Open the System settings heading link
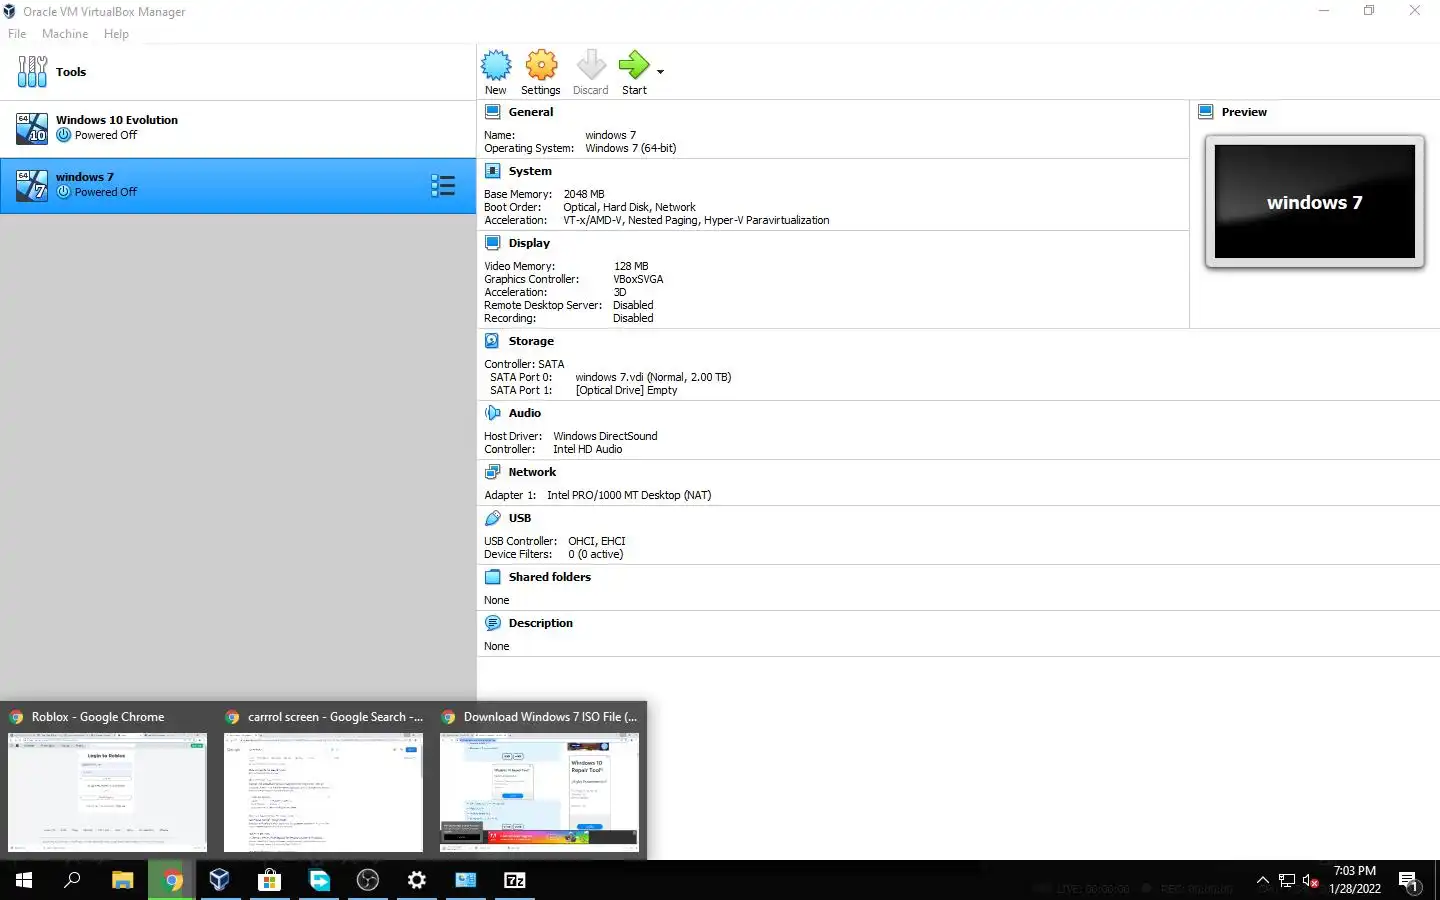1440x900 pixels. pyautogui.click(x=530, y=171)
